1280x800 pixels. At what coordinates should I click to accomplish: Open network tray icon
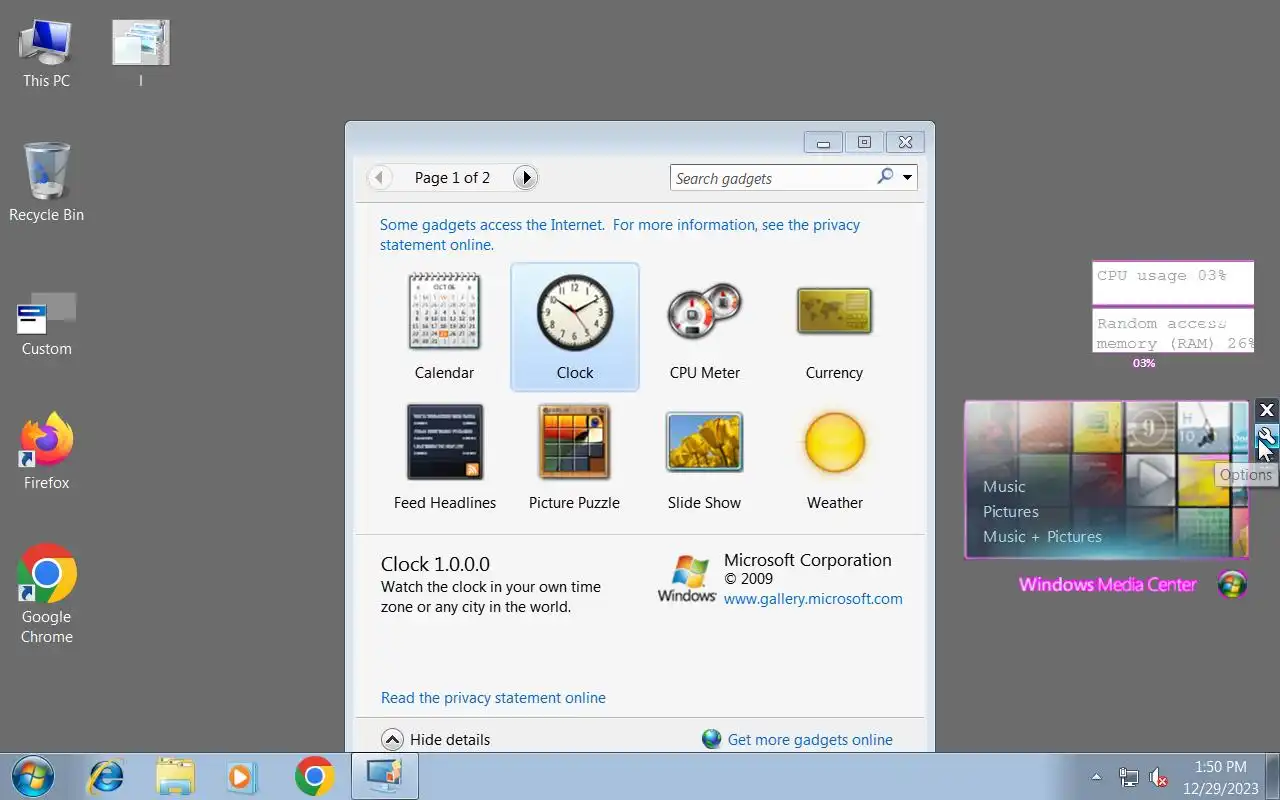[x=1128, y=777]
